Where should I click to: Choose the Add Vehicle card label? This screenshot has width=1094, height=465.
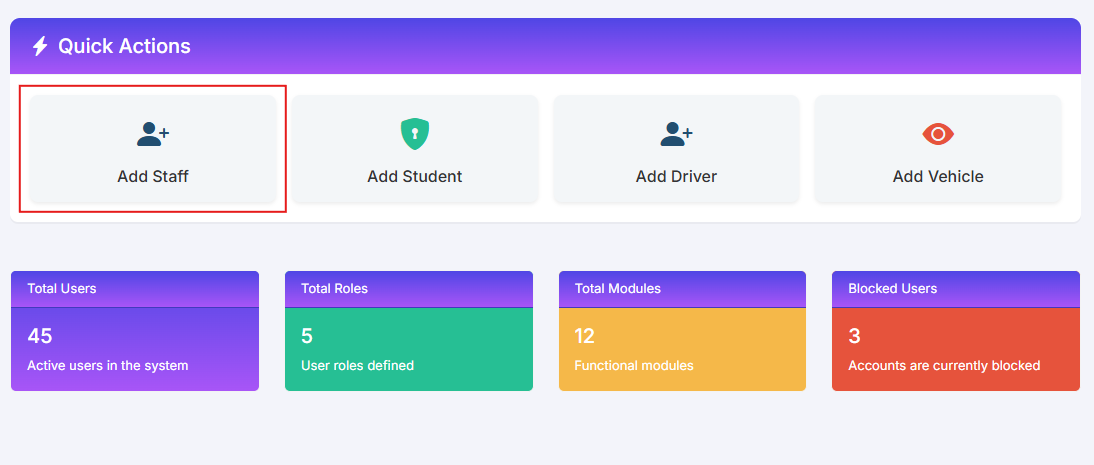(x=938, y=177)
